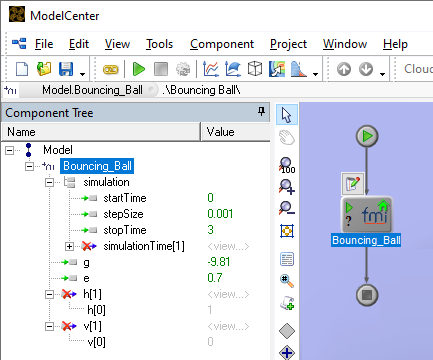Click the New document toolbar icon
The width and height of the screenshot is (433, 360).
click(22, 69)
